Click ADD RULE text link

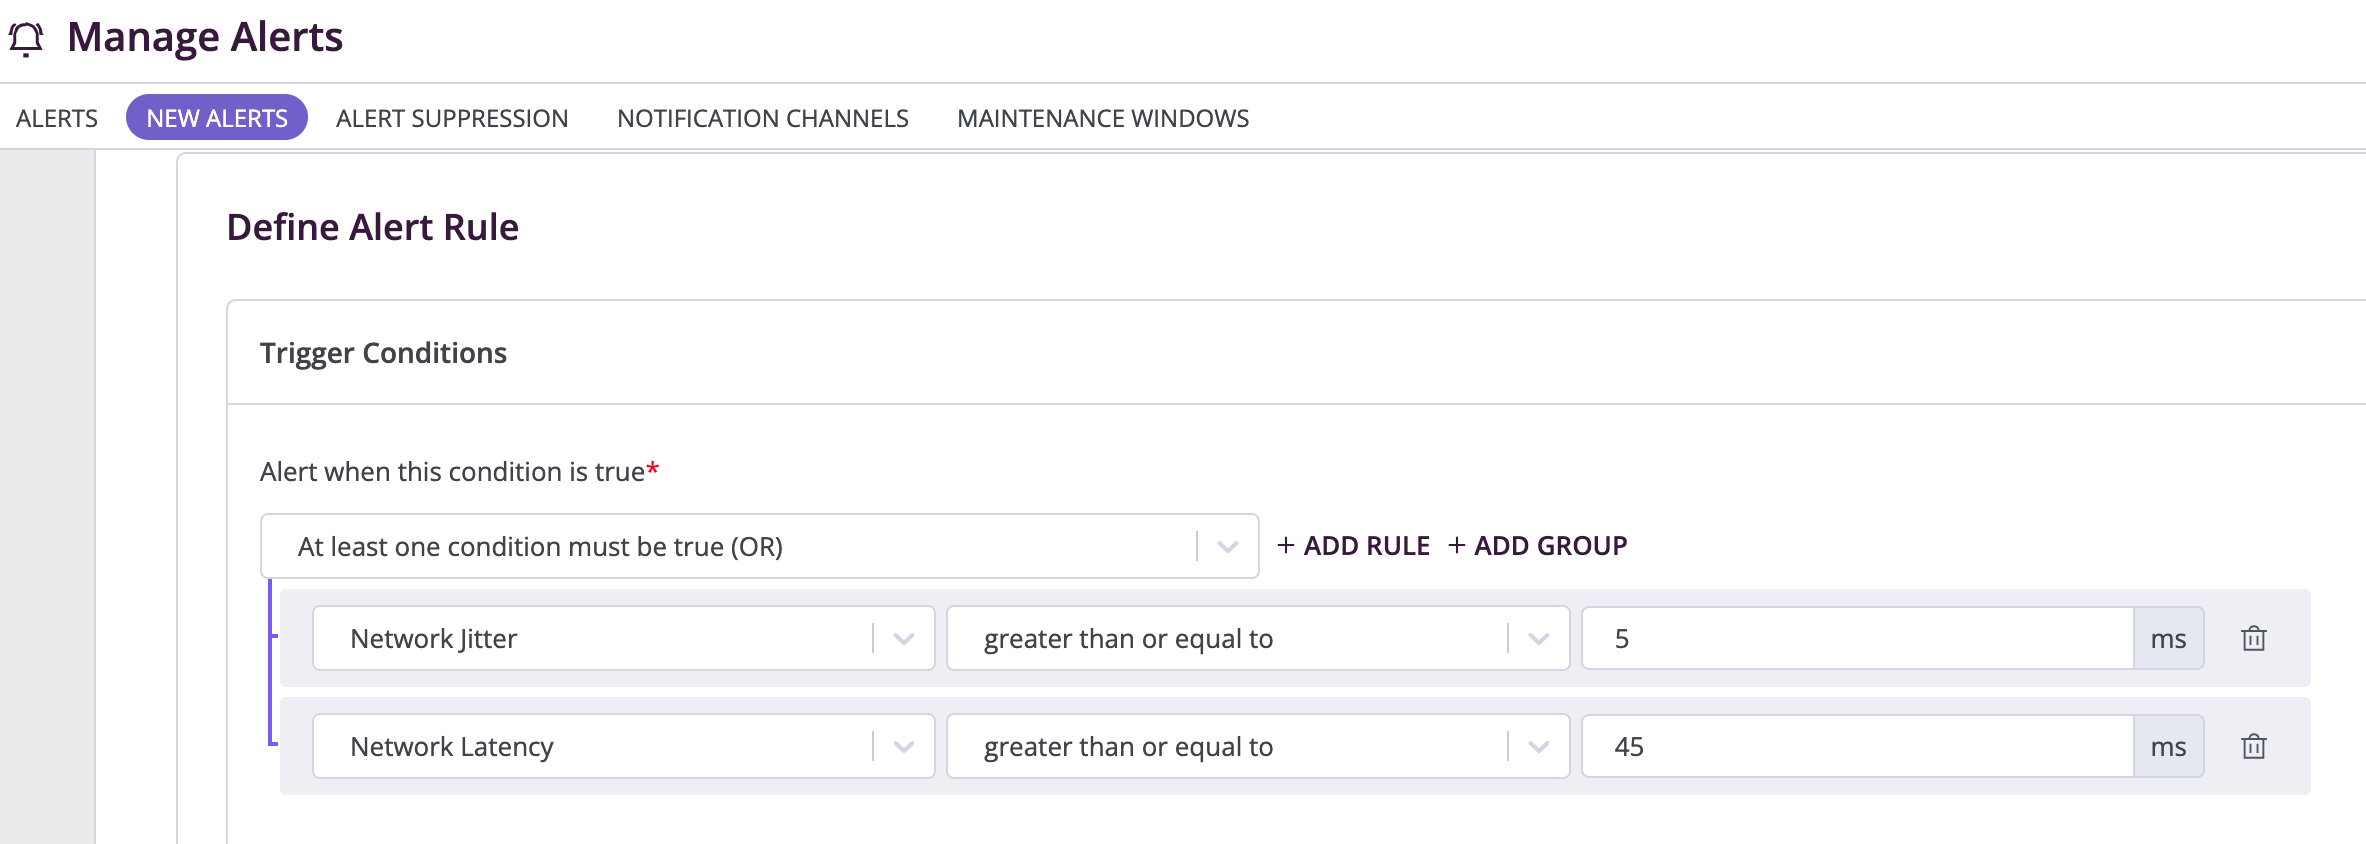(1367, 546)
